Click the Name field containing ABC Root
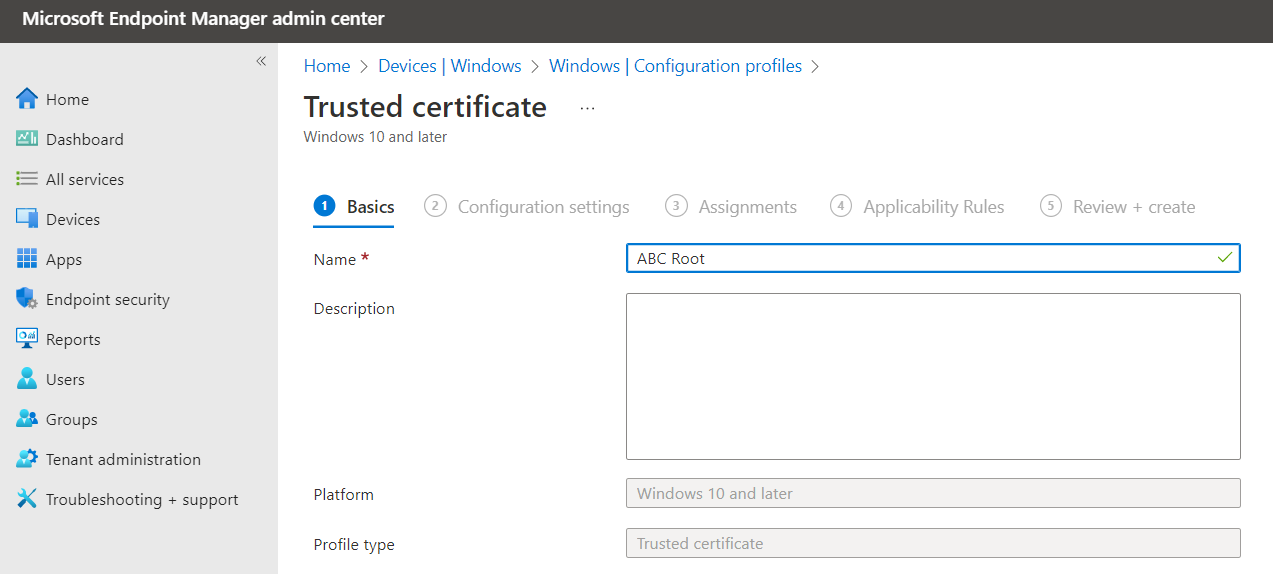This screenshot has width=1273, height=574. [x=920, y=258]
